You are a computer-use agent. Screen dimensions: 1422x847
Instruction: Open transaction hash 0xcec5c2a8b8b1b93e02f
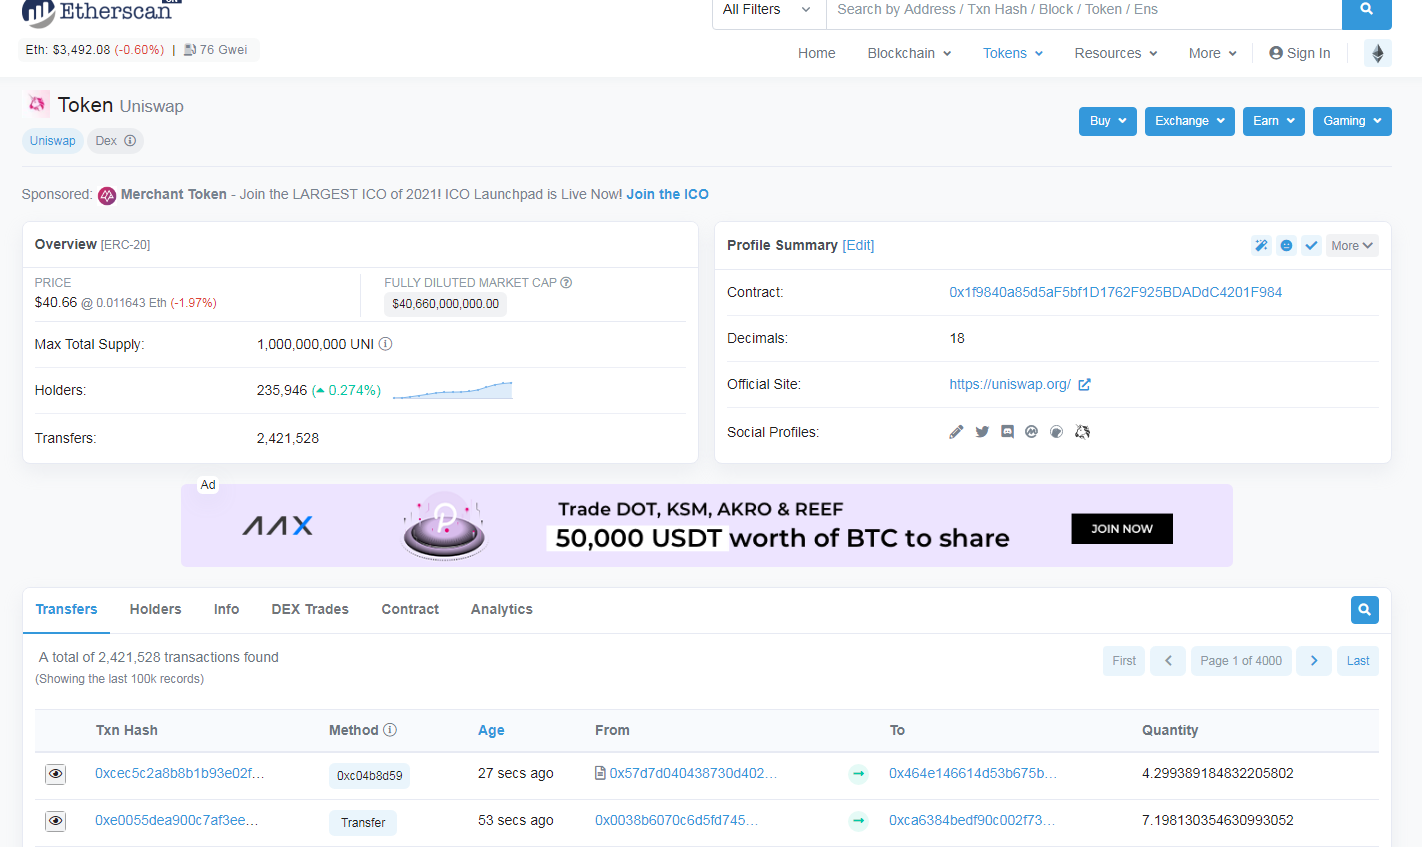pyautogui.click(x=180, y=773)
